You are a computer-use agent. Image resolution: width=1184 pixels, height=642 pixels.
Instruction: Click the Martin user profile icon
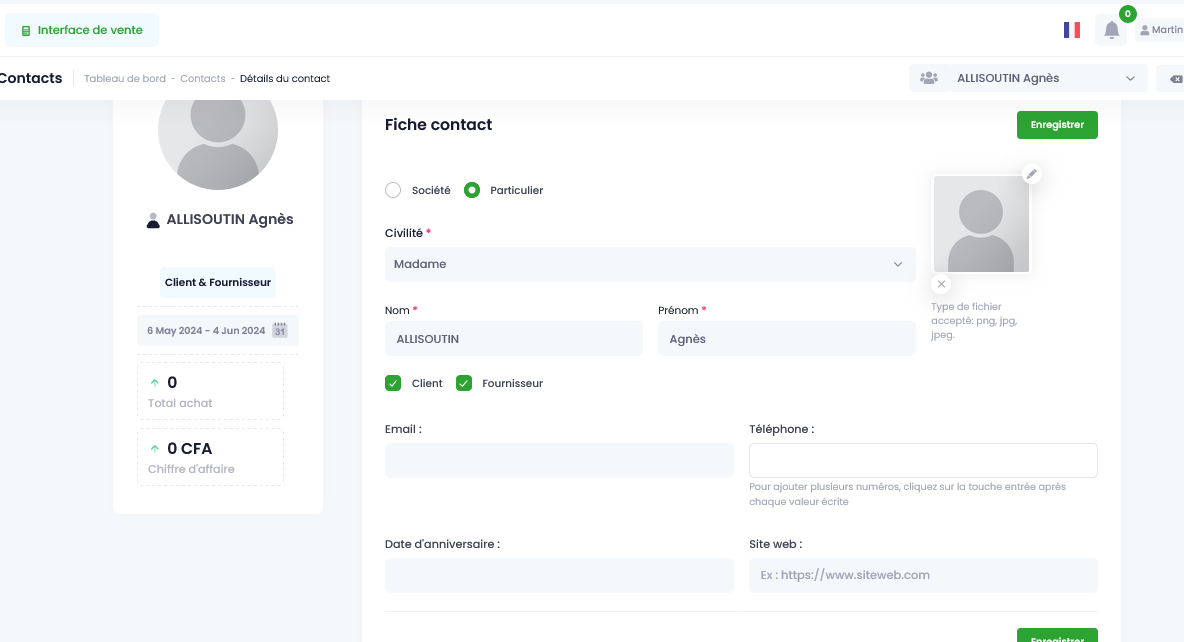[x=1145, y=30]
